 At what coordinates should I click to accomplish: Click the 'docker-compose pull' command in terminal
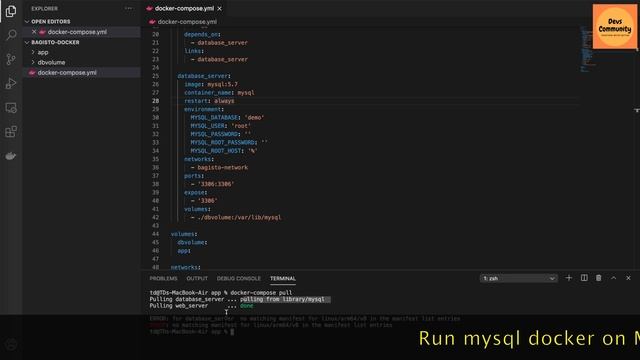(x=261, y=293)
